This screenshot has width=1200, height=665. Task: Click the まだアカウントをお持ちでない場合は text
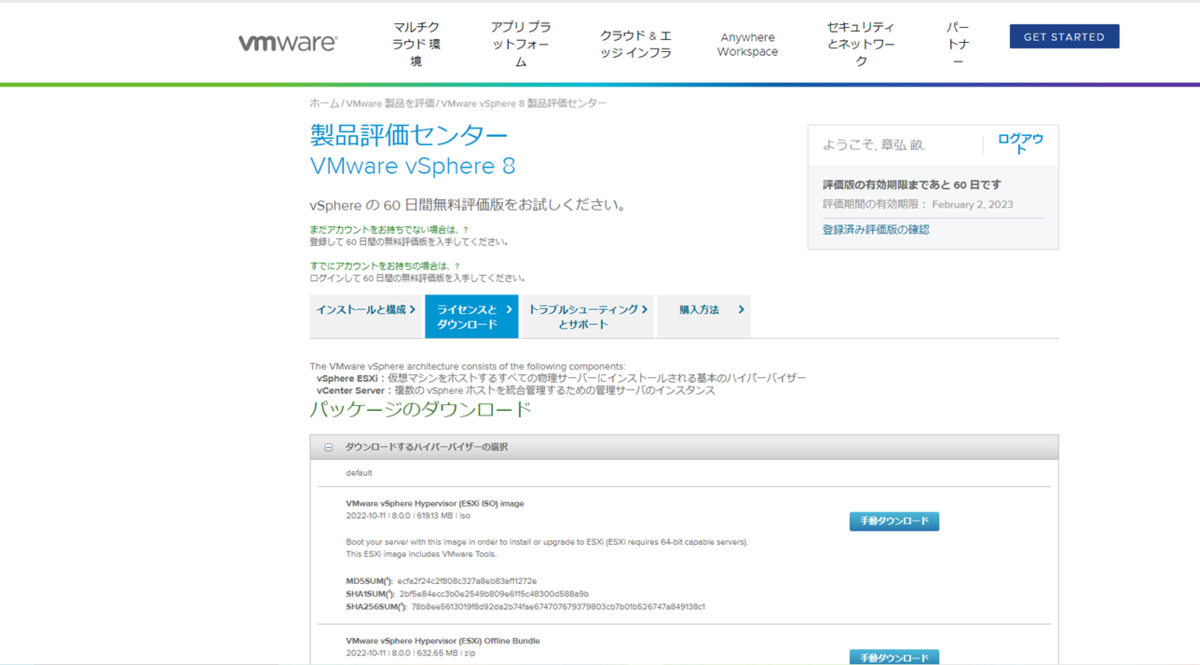tap(389, 230)
